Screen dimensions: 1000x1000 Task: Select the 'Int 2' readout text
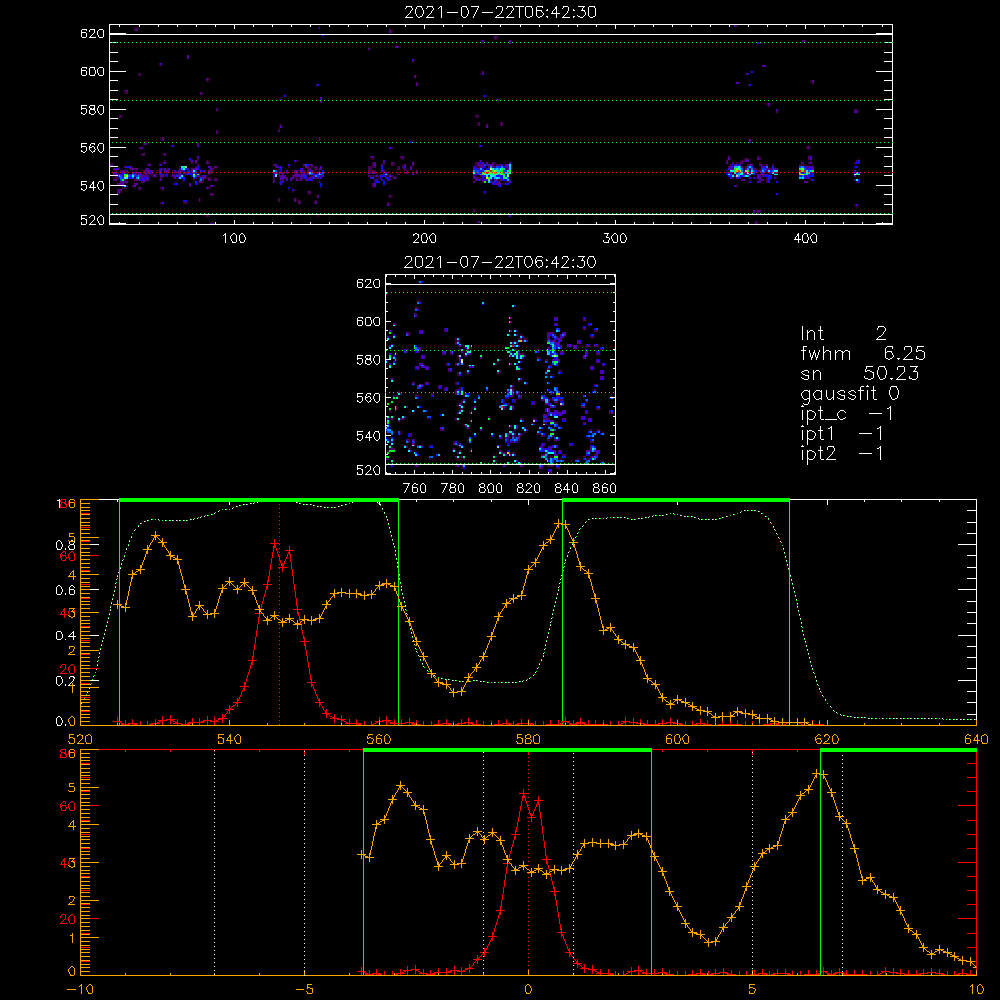point(843,334)
